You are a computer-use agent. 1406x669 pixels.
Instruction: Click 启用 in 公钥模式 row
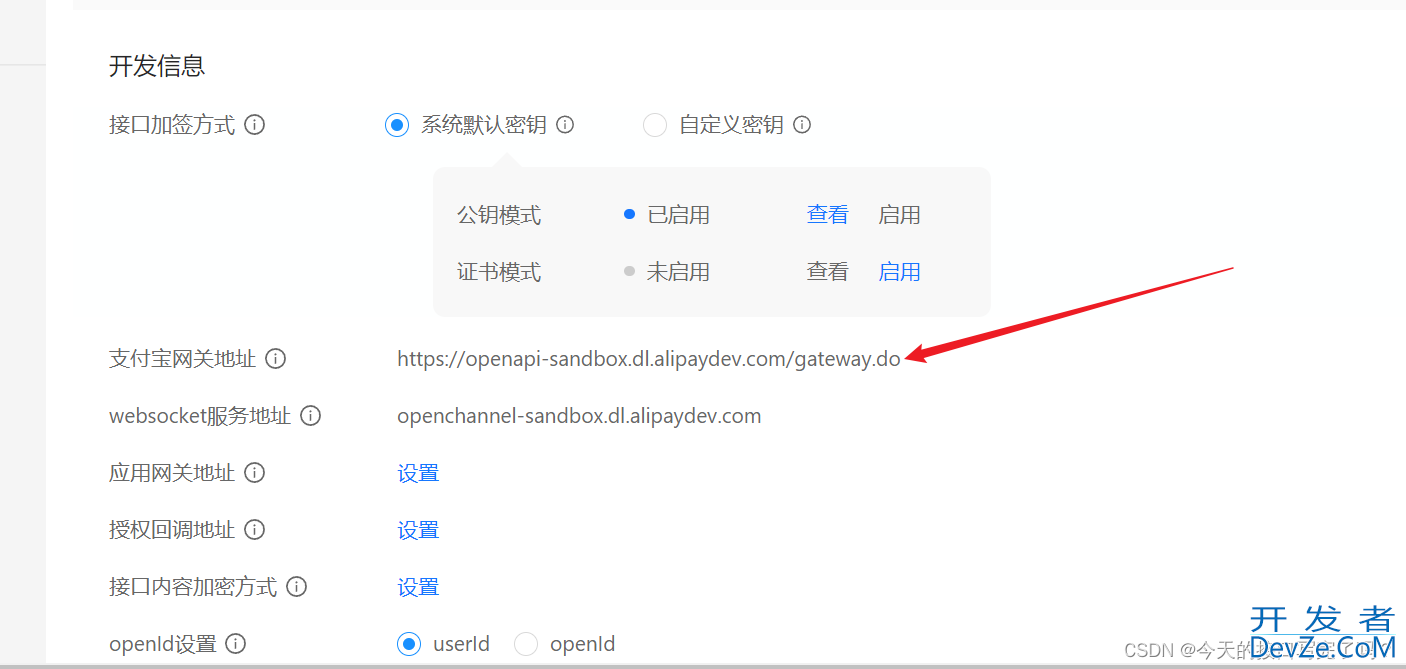click(899, 215)
